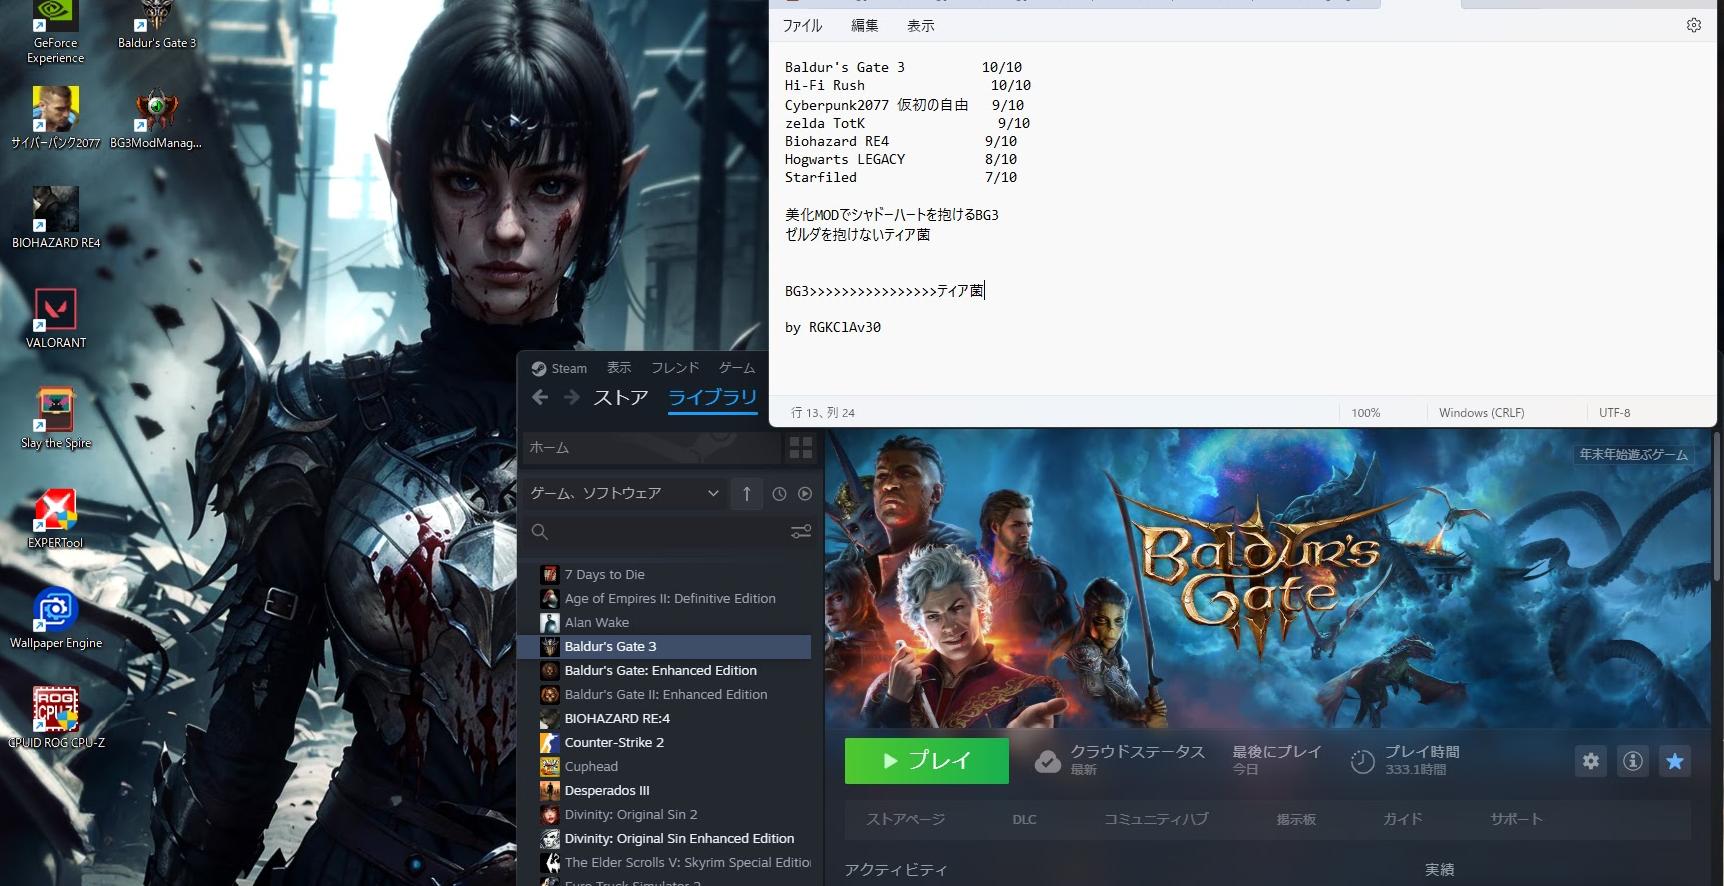Open the Slay the Spire shortcut
This screenshot has width=1724, height=886.
56,418
